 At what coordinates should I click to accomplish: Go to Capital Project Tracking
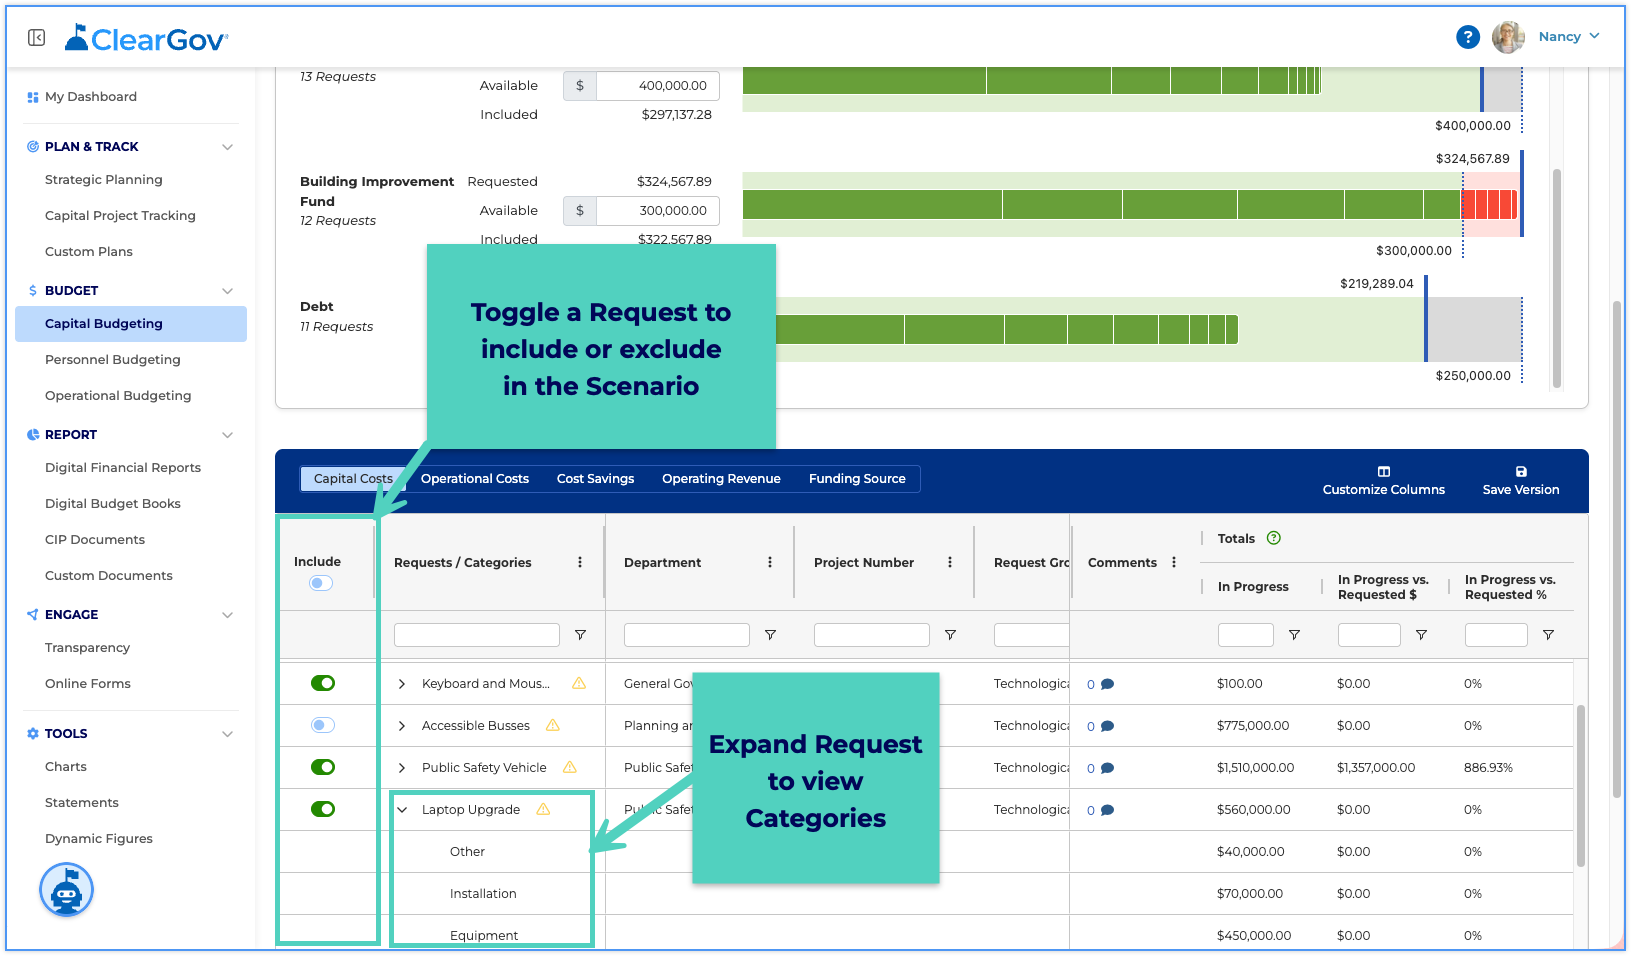[x=120, y=215]
